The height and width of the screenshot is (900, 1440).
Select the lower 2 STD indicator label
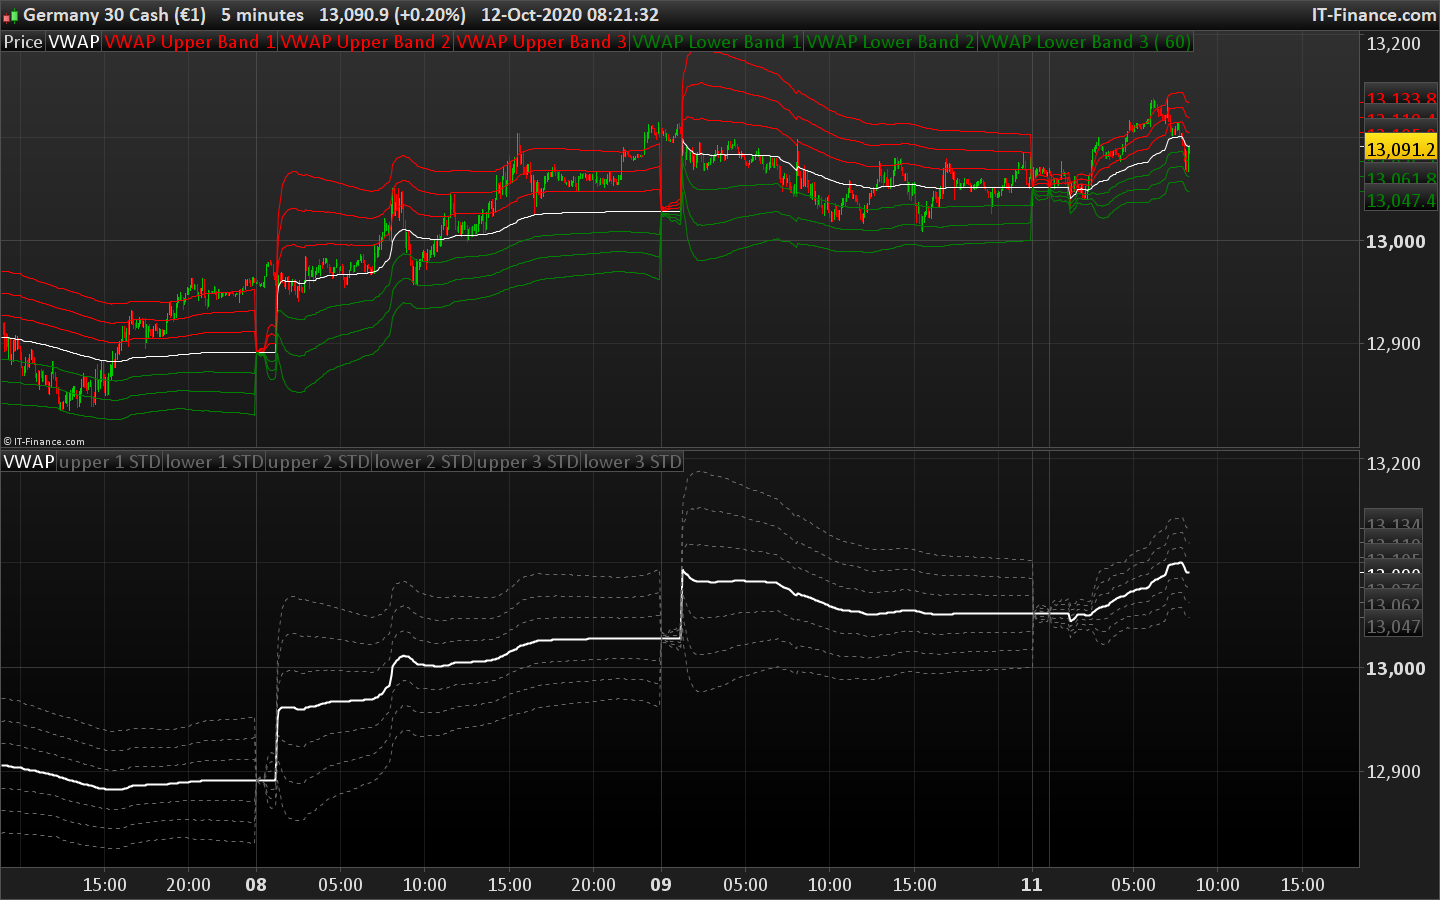(x=423, y=462)
